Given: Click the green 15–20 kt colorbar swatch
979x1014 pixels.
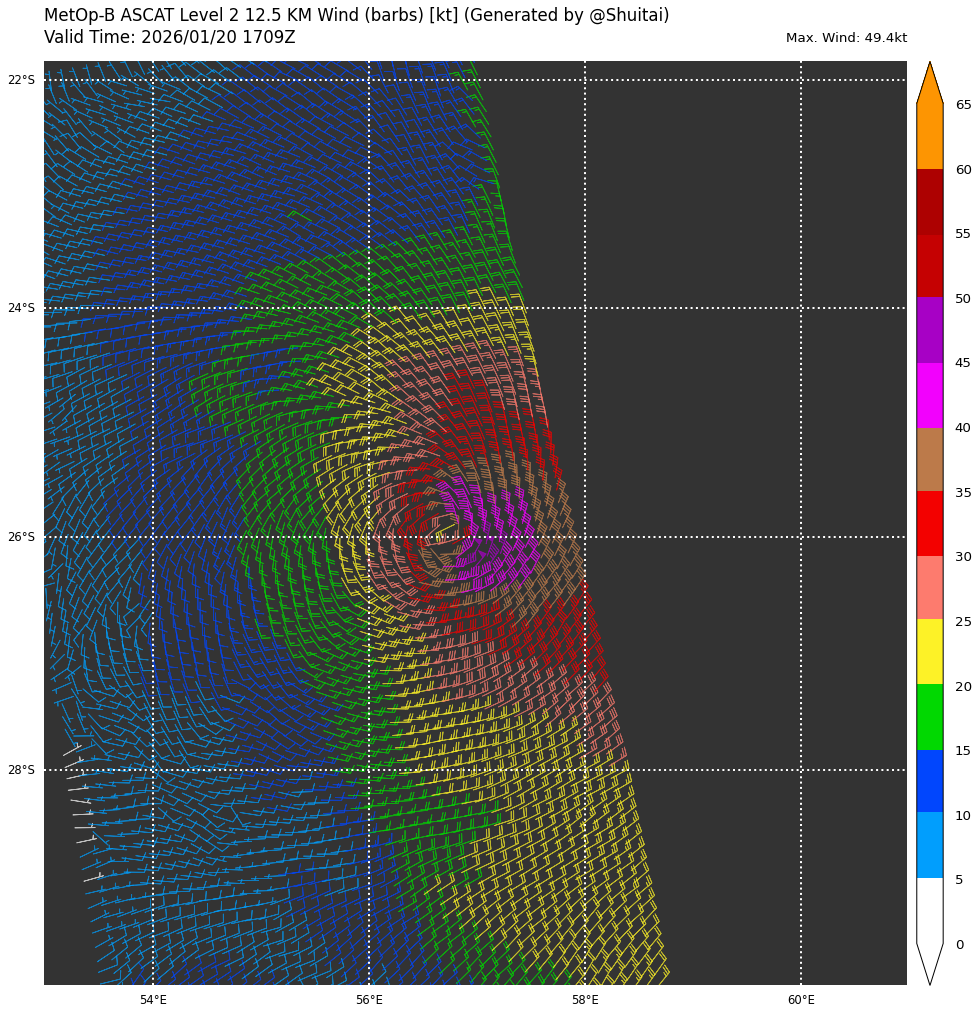Looking at the screenshot, I should [x=929, y=717].
